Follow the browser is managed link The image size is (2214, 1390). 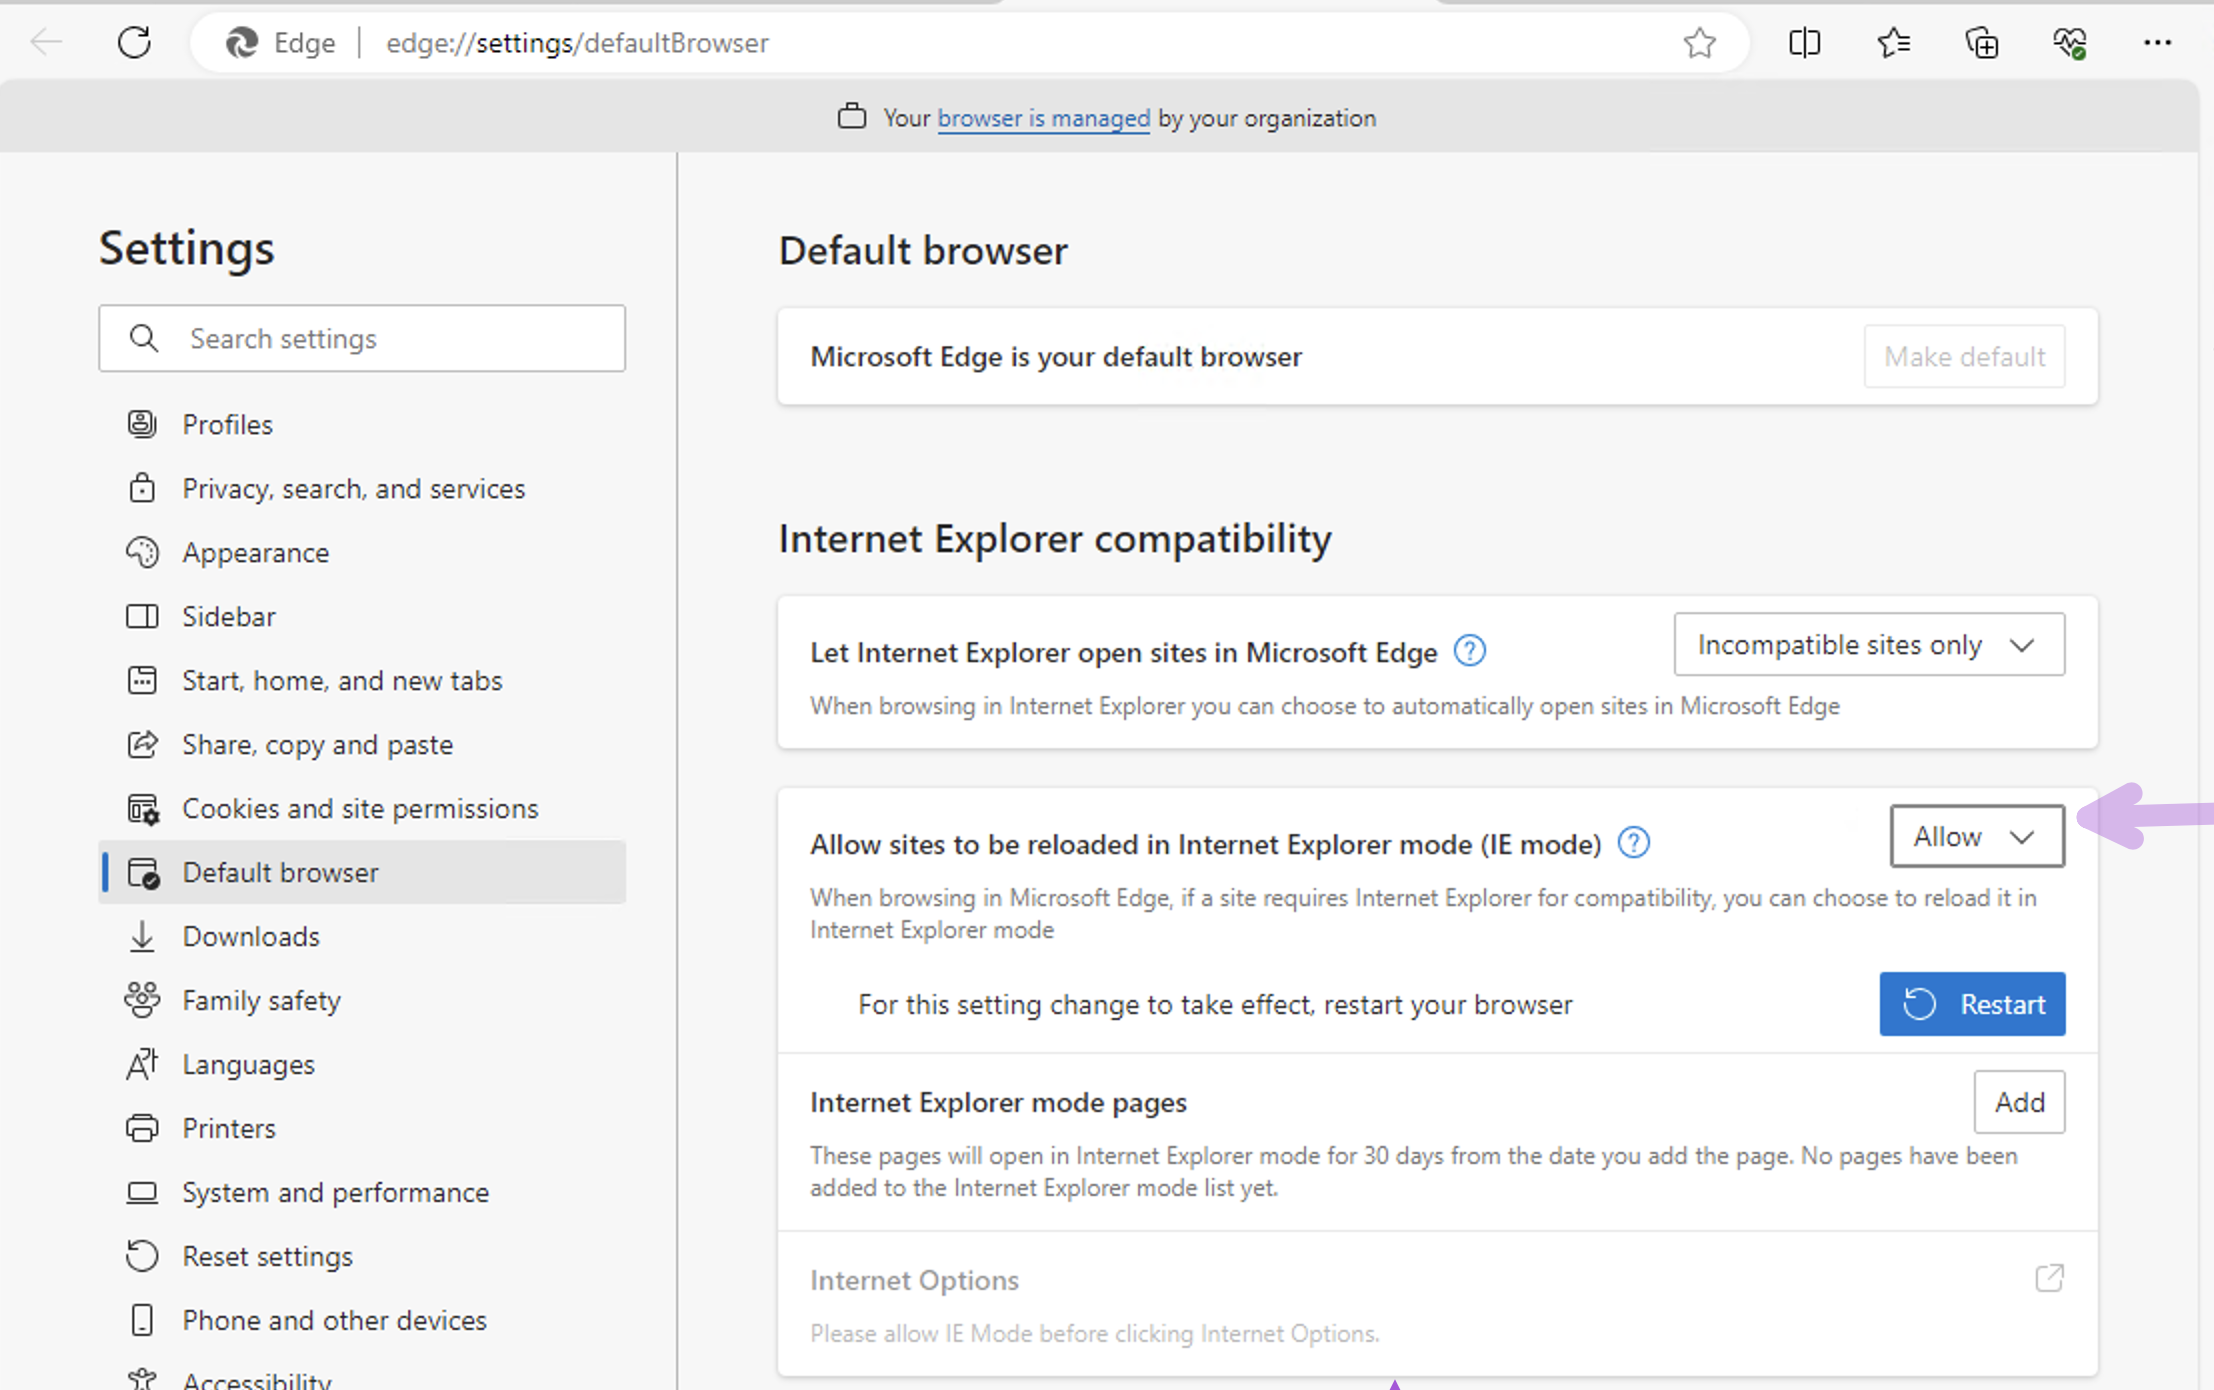(1043, 118)
